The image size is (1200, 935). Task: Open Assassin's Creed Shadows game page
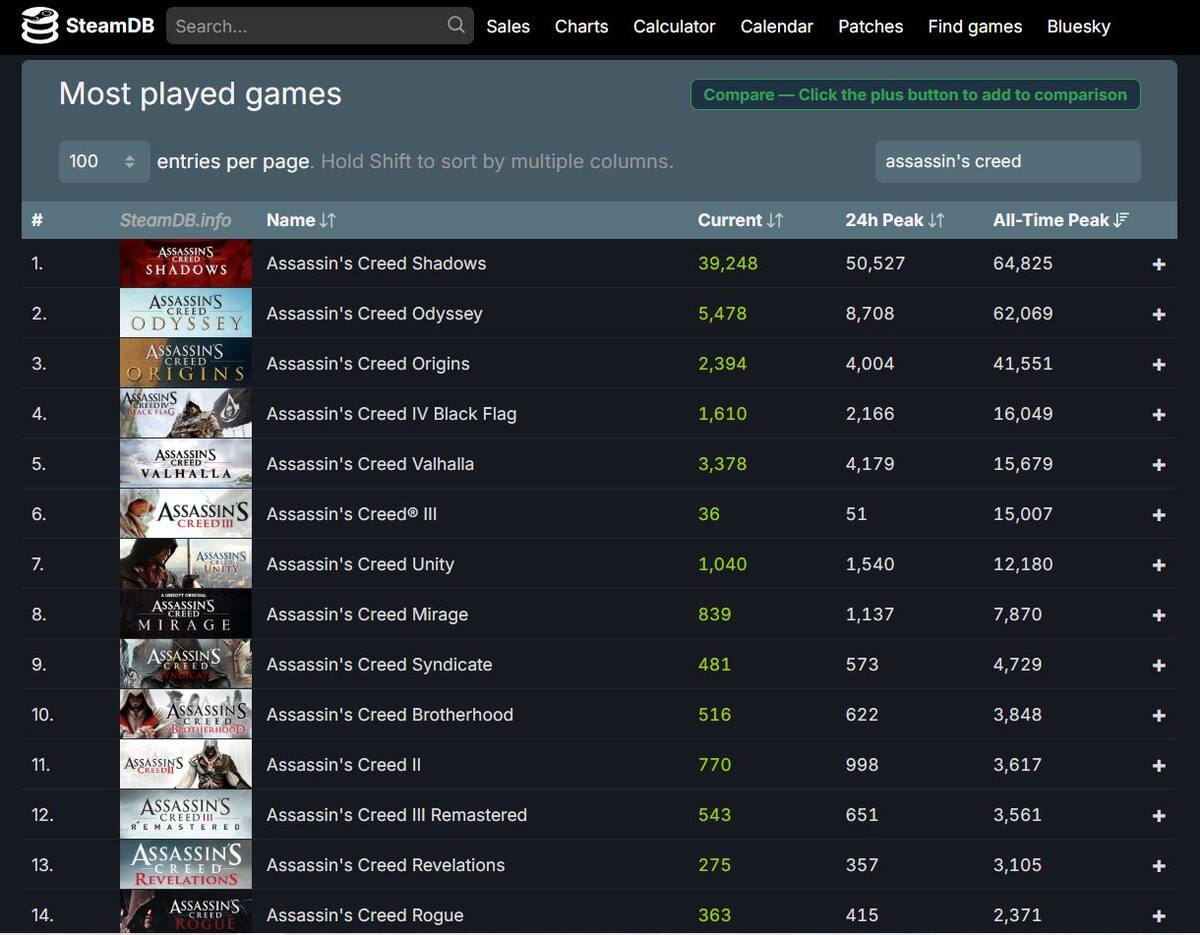click(376, 264)
